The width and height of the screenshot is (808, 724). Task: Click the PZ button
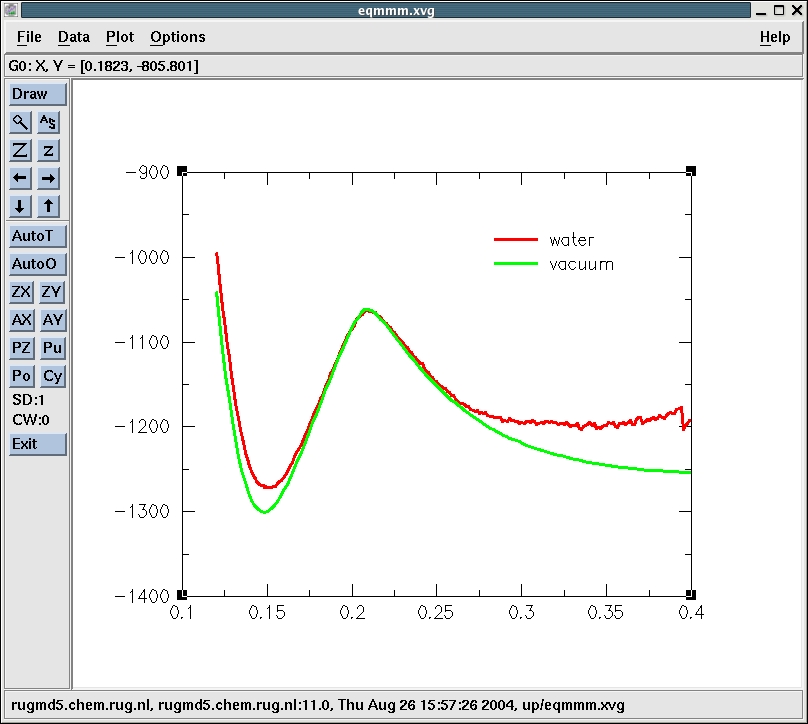pos(21,348)
